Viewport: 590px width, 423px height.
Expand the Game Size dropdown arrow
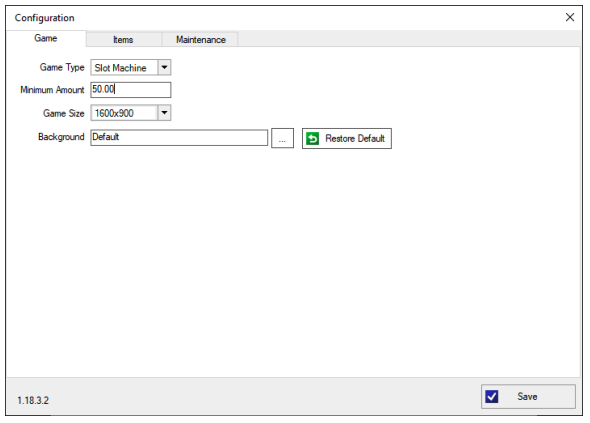164,113
